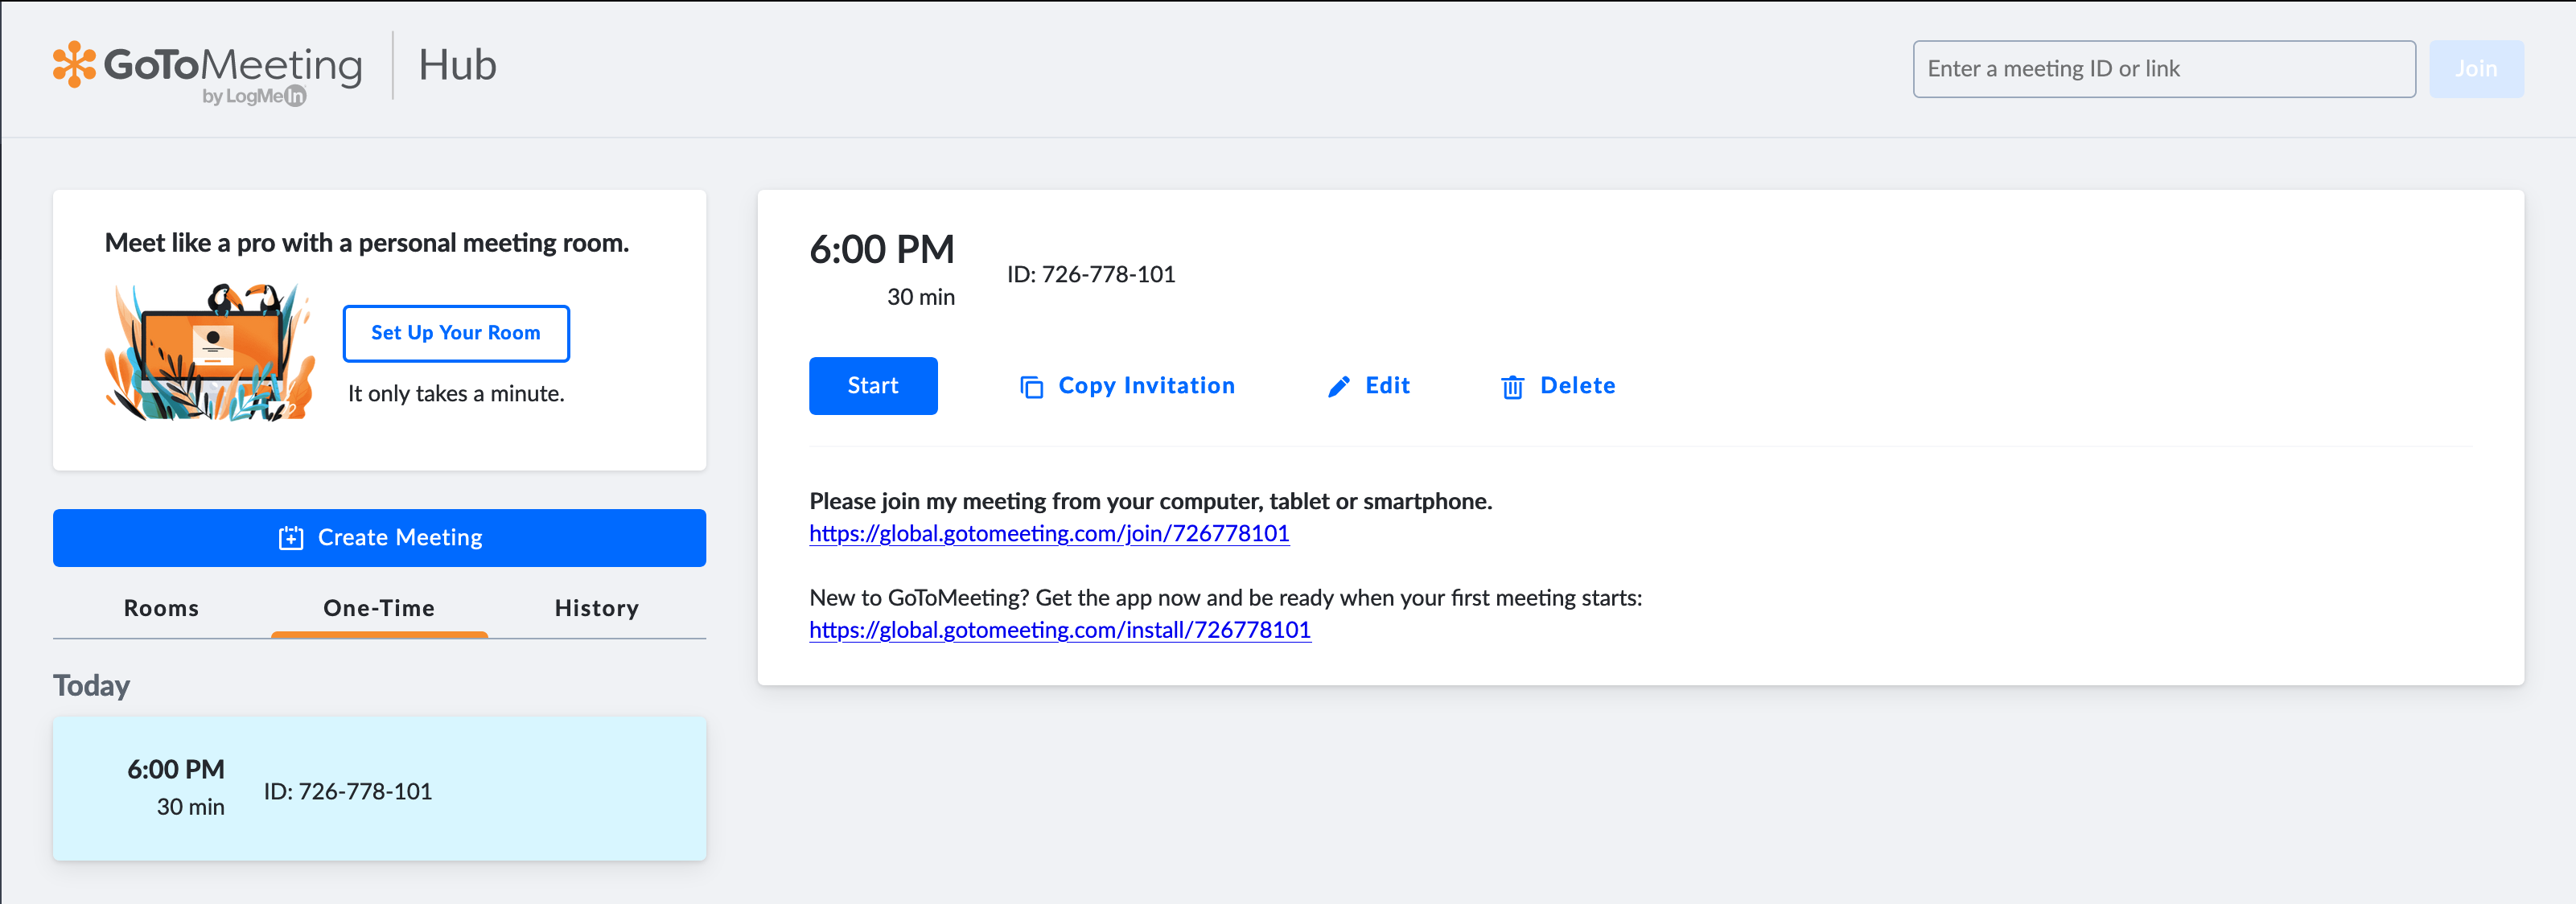
Task: Click the Hub title text in header
Action: (457, 65)
